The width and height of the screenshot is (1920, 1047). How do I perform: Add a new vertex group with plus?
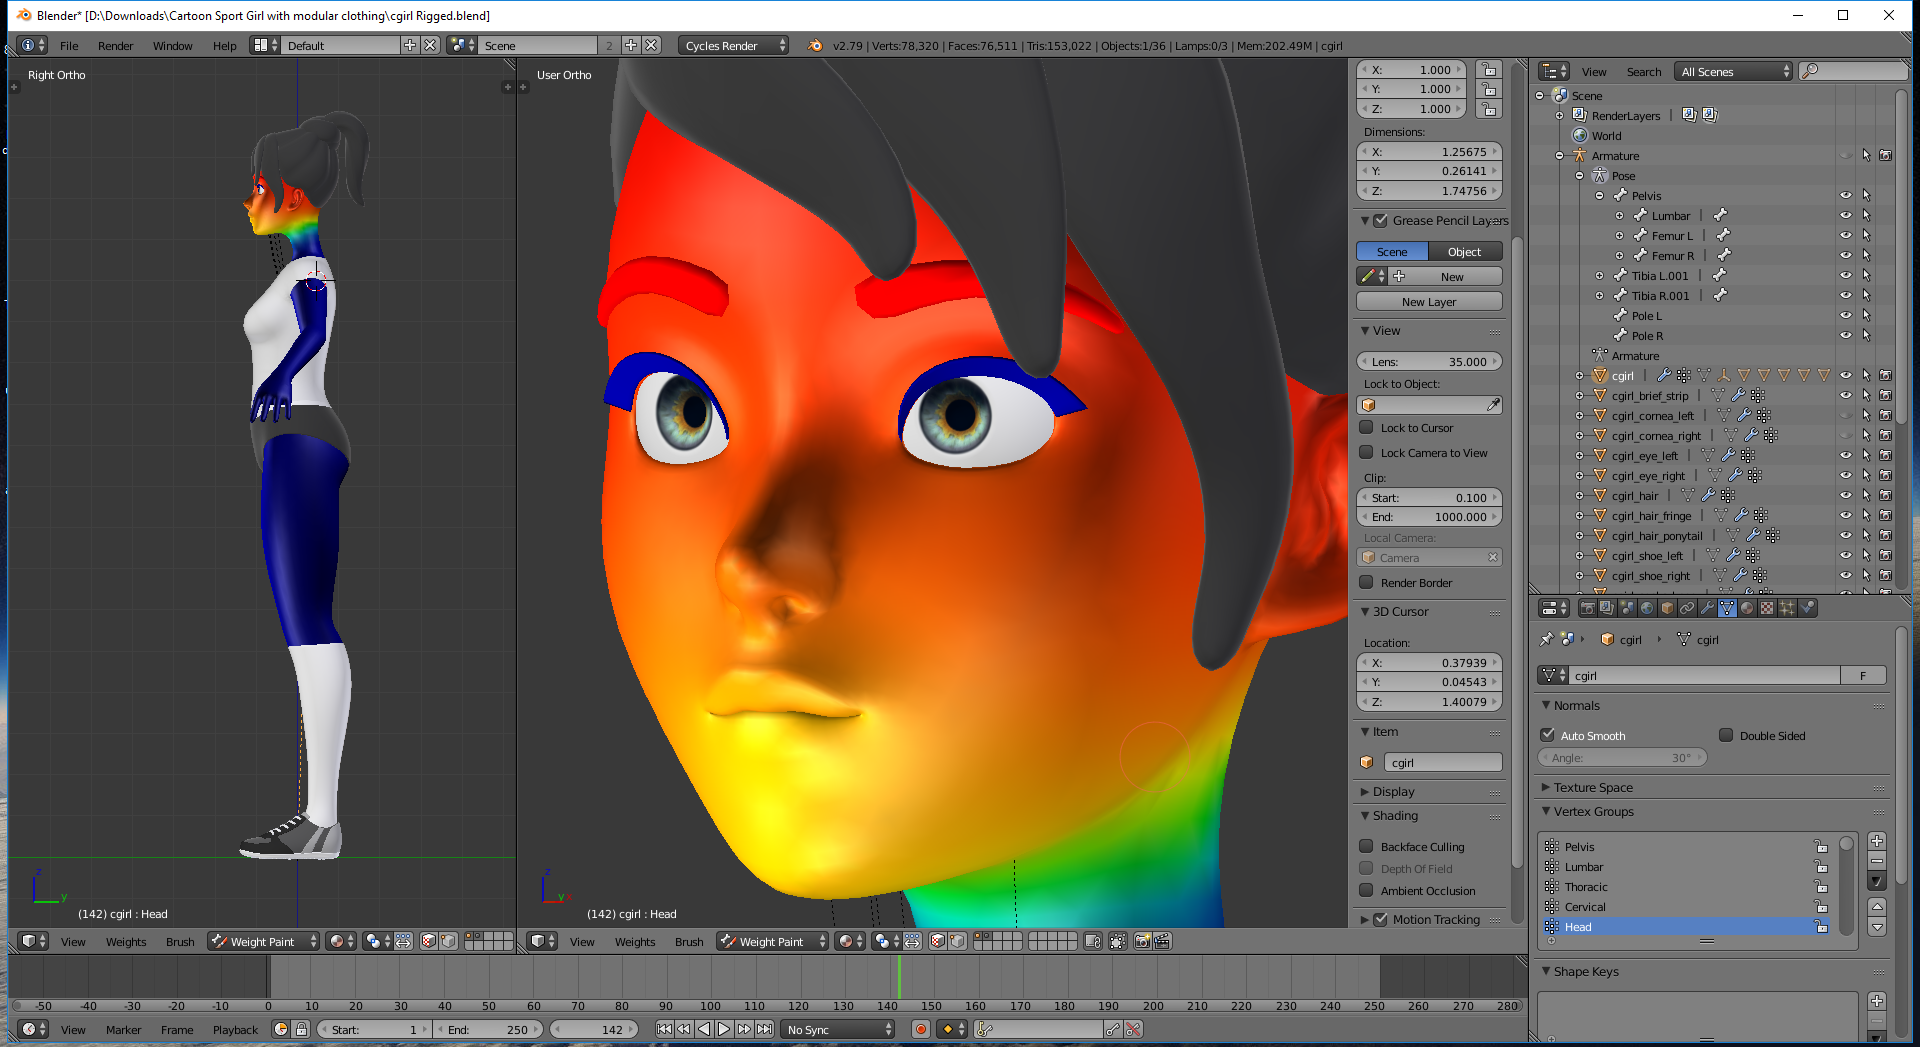coord(1877,841)
